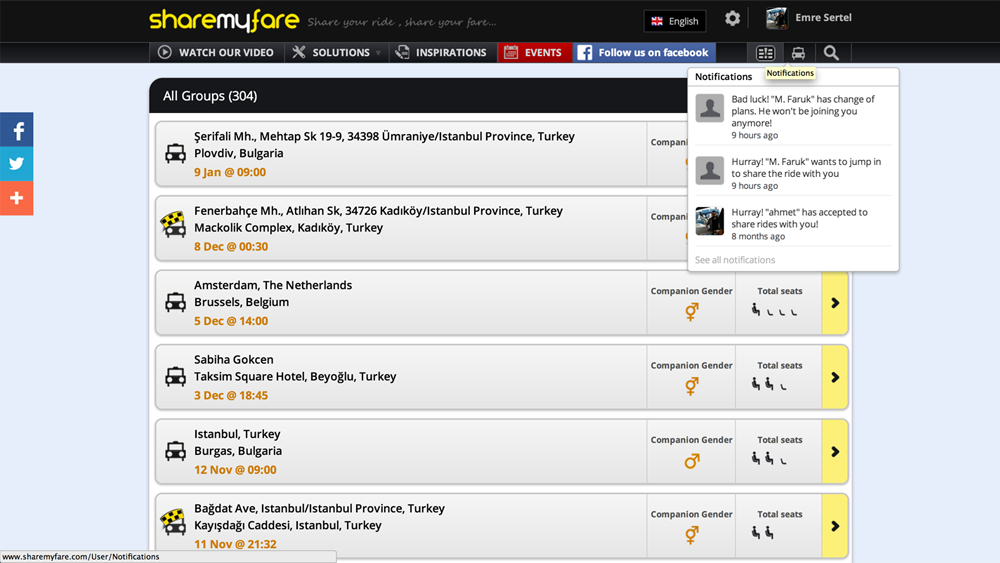Click car icon of Plovdiv, Bulgaria group
Image resolution: width=1000 pixels, height=563 pixels.
(x=175, y=153)
